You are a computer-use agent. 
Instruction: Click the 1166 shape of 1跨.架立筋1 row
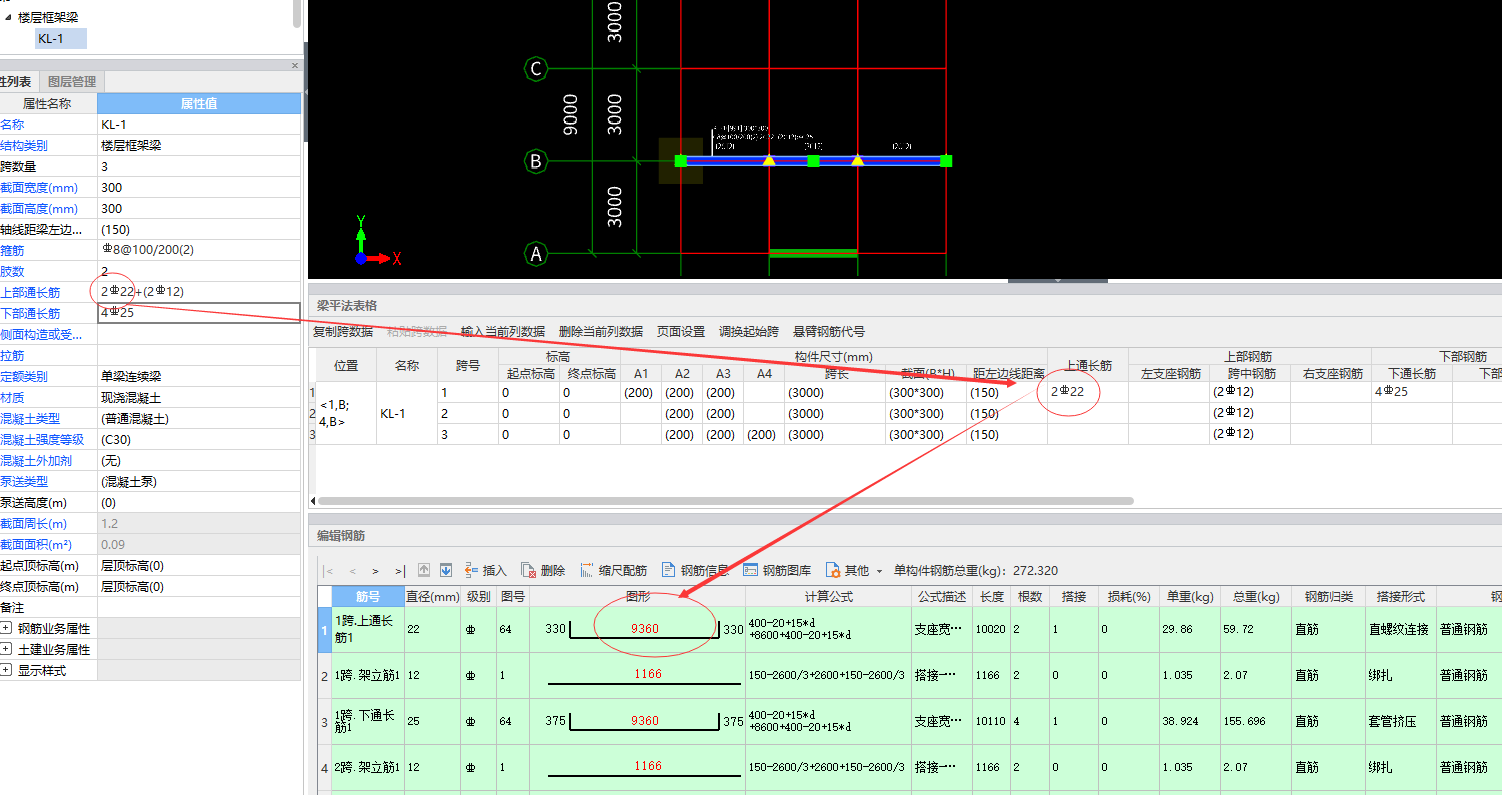coord(647,674)
